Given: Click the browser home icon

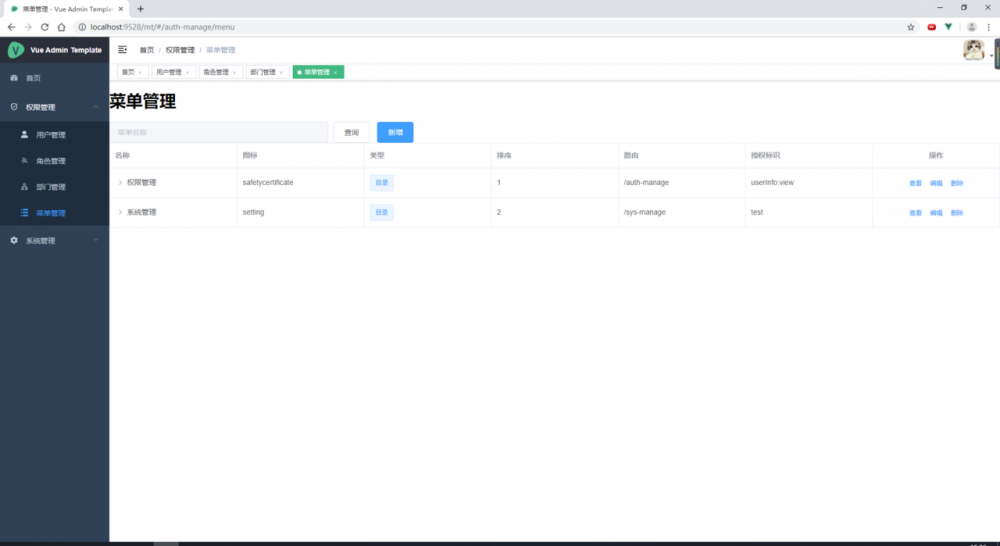Looking at the screenshot, I should [x=61, y=27].
